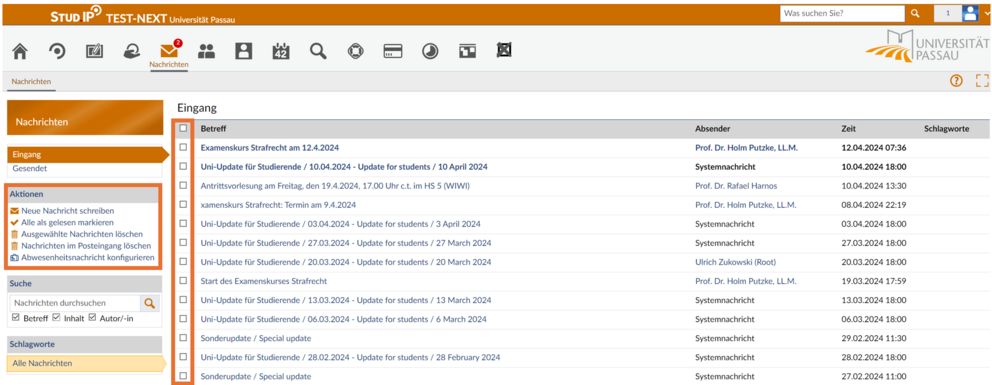The image size is (992, 385).
Task: Open the calendar planner icon
Action: tap(280, 52)
